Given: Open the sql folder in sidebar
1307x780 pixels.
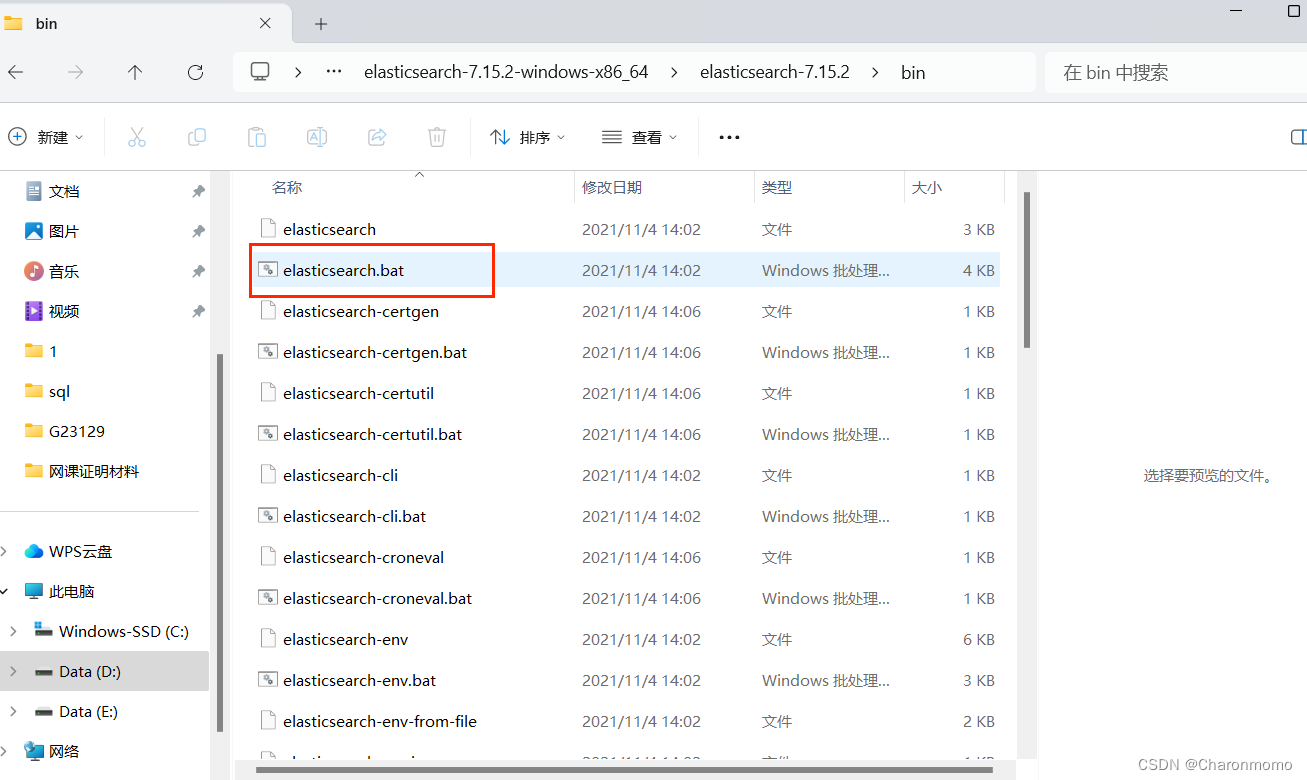Looking at the screenshot, I should (x=60, y=391).
